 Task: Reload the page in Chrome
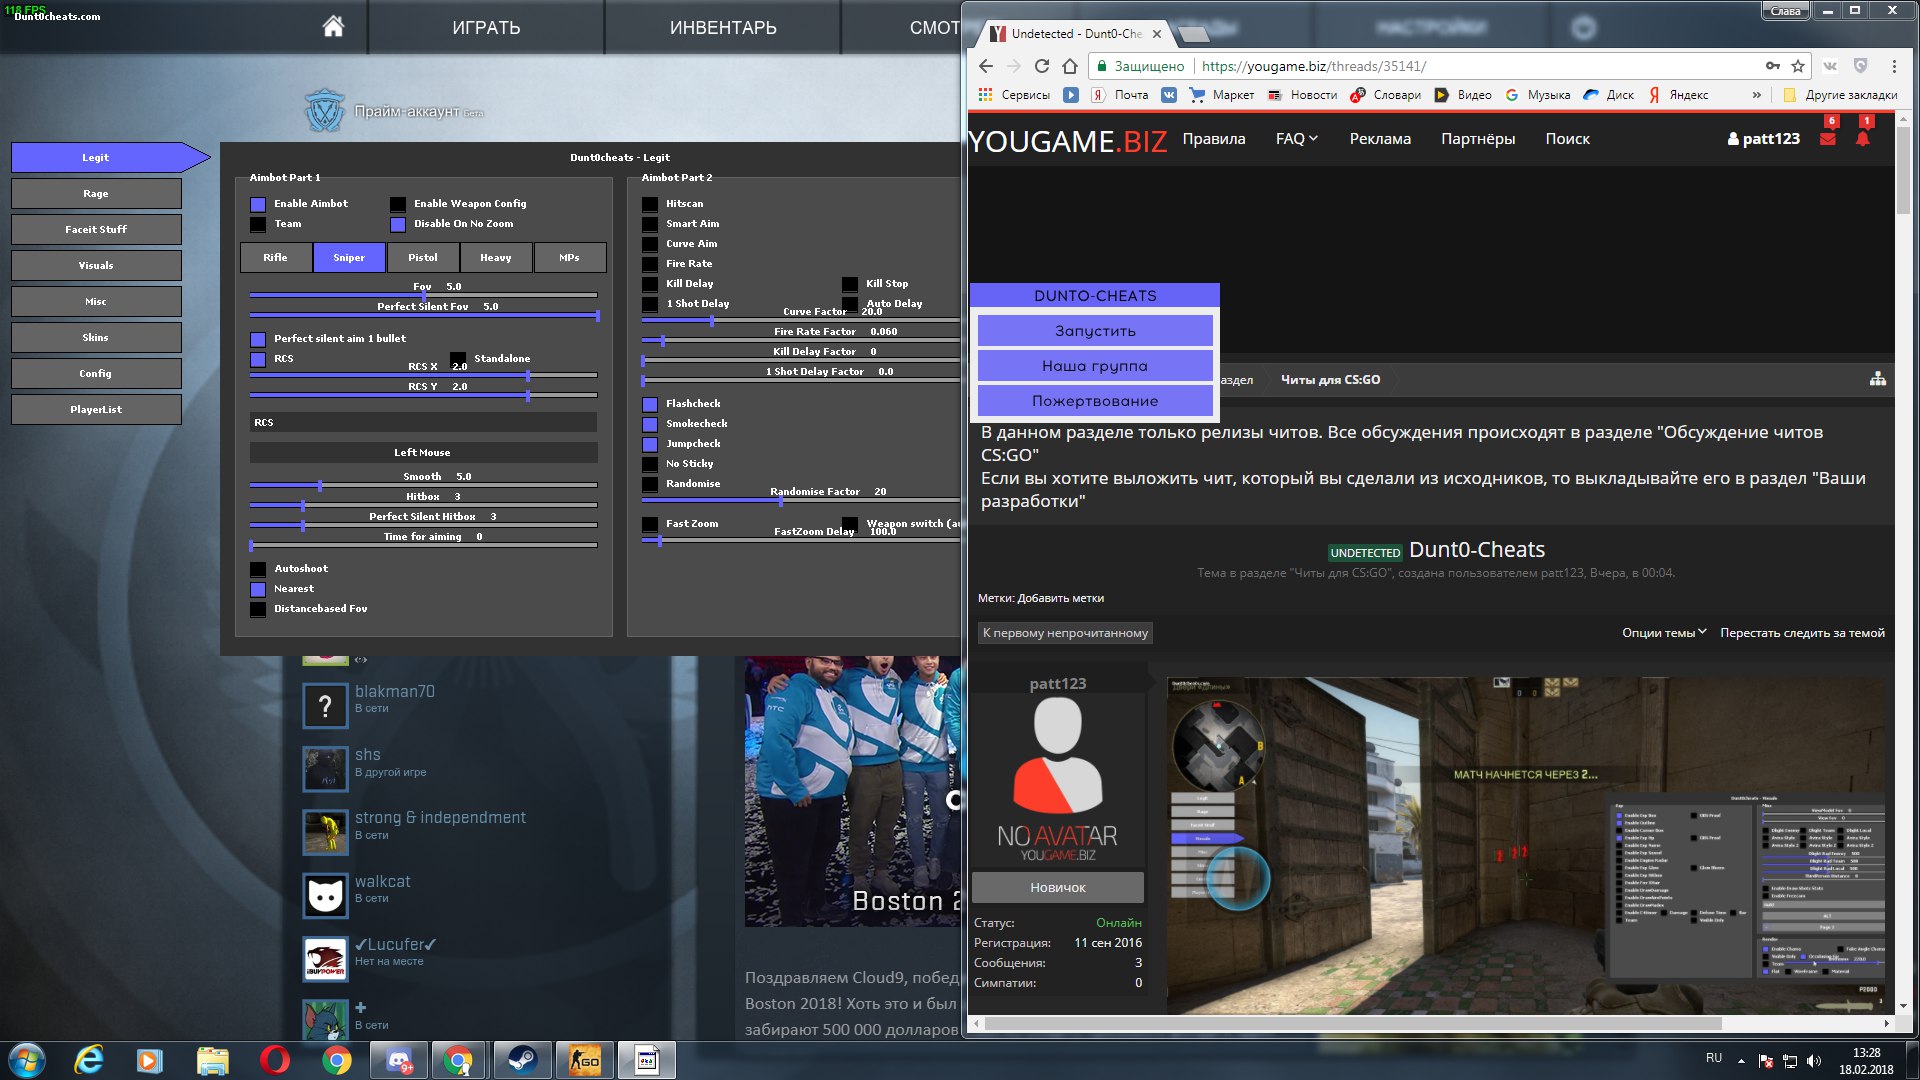pyautogui.click(x=1041, y=66)
